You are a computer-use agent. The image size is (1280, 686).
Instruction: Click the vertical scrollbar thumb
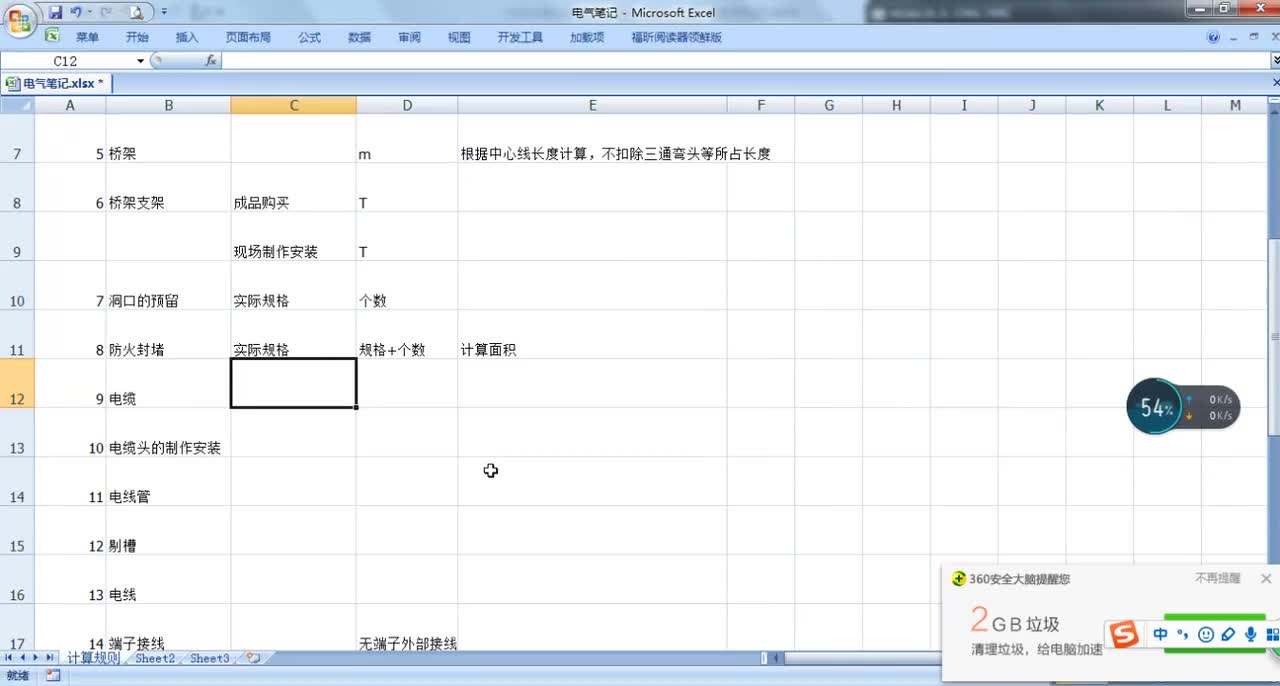[x=1274, y=337]
